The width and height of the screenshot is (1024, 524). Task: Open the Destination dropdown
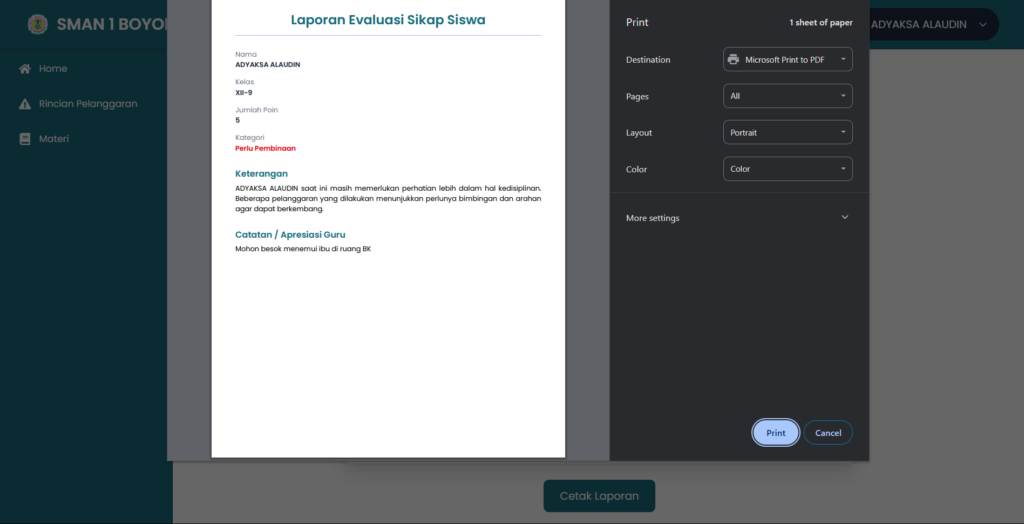pyautogui.click(x=787, y=60)
